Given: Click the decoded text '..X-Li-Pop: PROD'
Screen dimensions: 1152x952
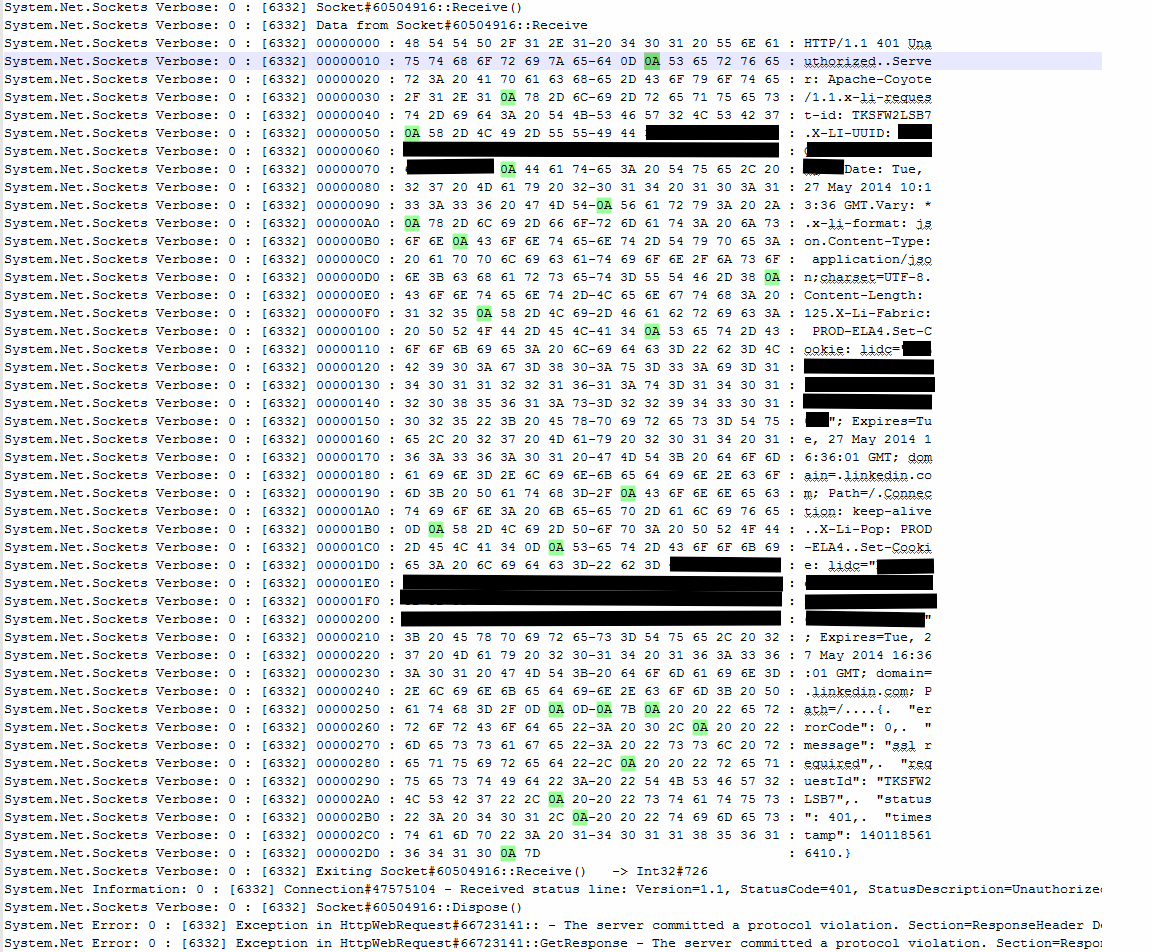Looking at the screenshot, I should coord(867,529).
